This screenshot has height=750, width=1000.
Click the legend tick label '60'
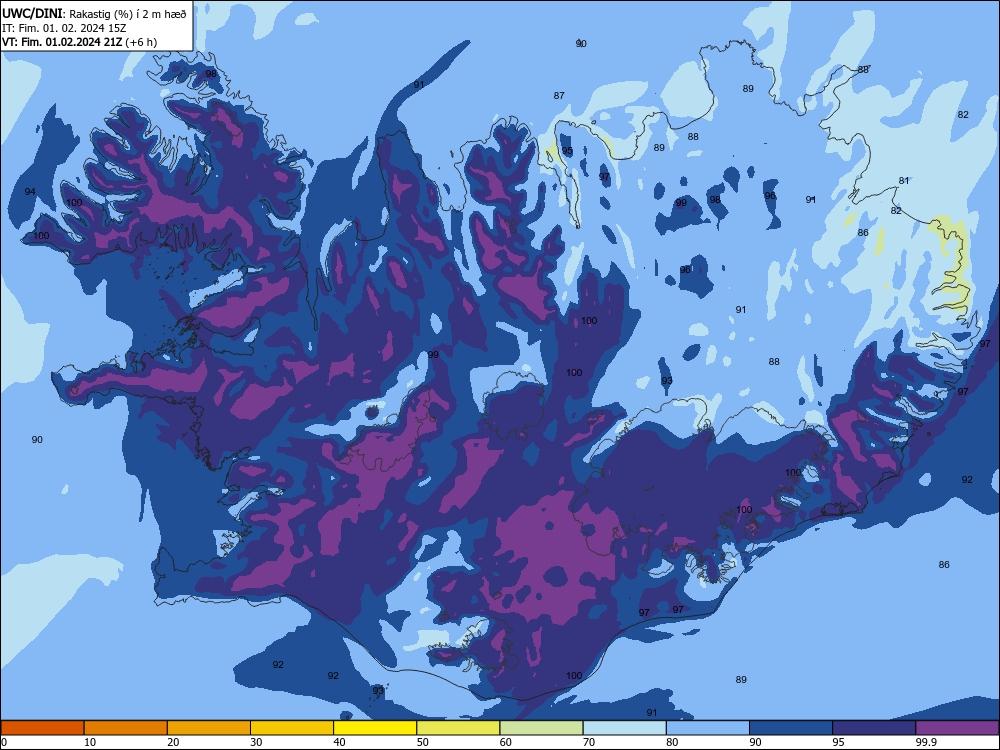[x=506, y=742]
